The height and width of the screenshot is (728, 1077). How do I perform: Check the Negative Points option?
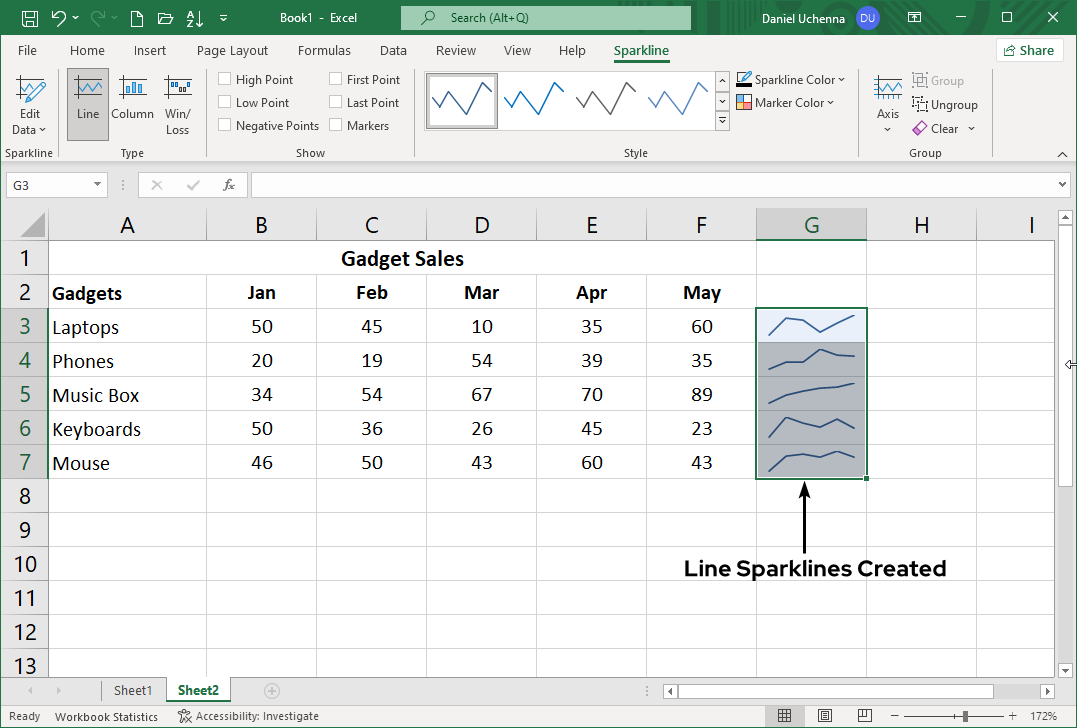coord(224,125)
